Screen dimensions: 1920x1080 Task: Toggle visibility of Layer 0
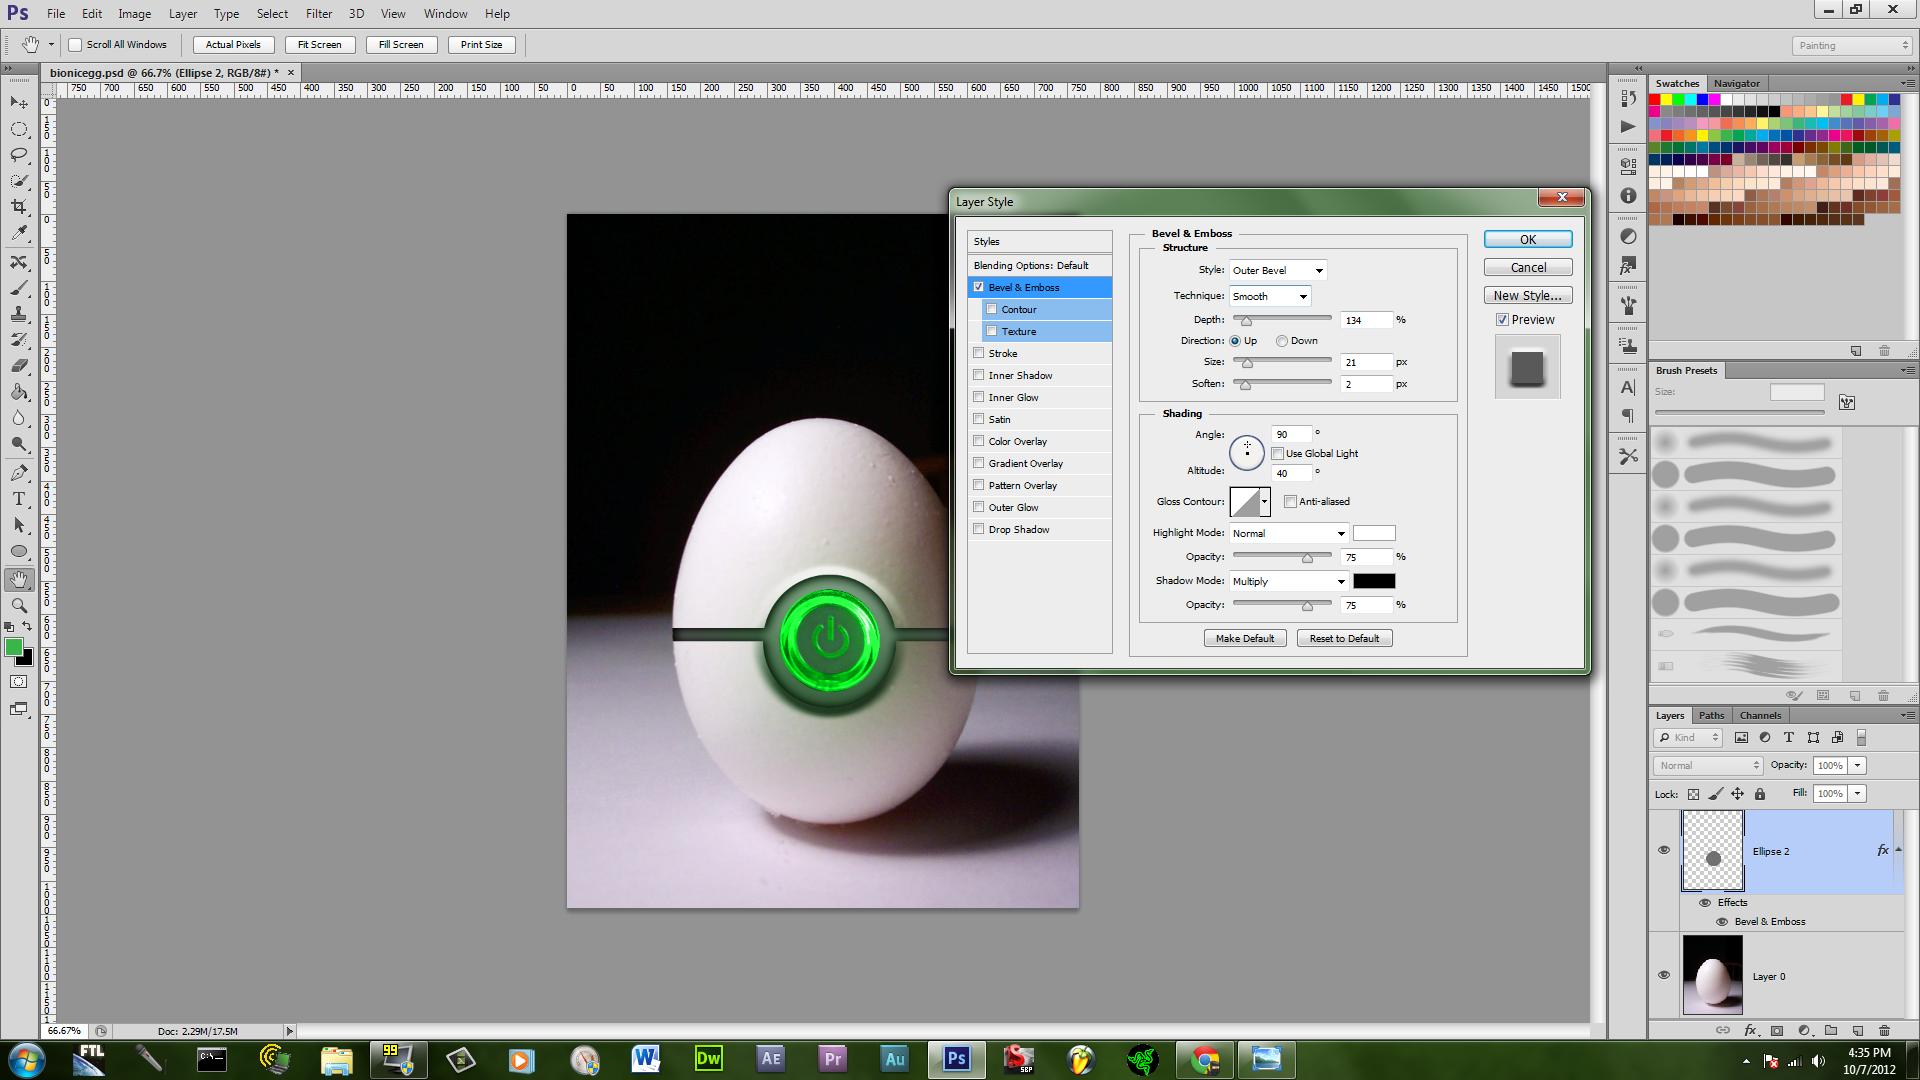[1664, 976]
